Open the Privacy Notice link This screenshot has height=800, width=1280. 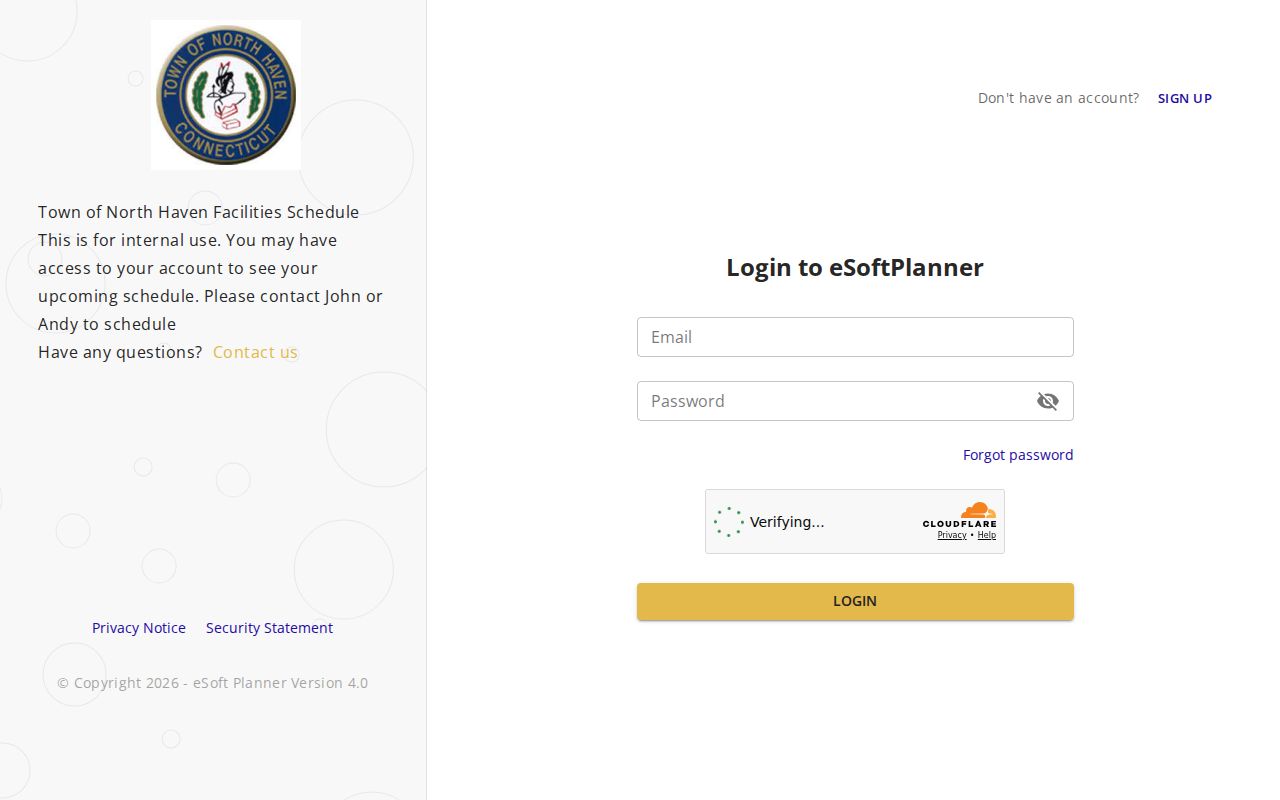pos(139,628)
